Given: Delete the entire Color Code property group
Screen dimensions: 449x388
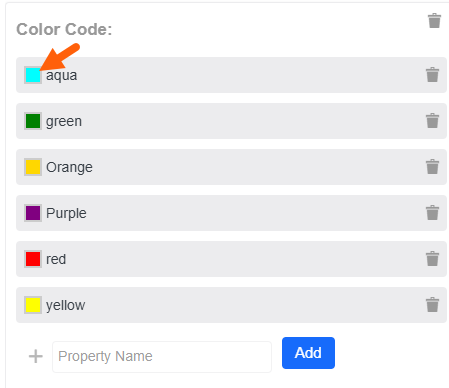Looking at the screenshot, I should (x=434, y=21).
